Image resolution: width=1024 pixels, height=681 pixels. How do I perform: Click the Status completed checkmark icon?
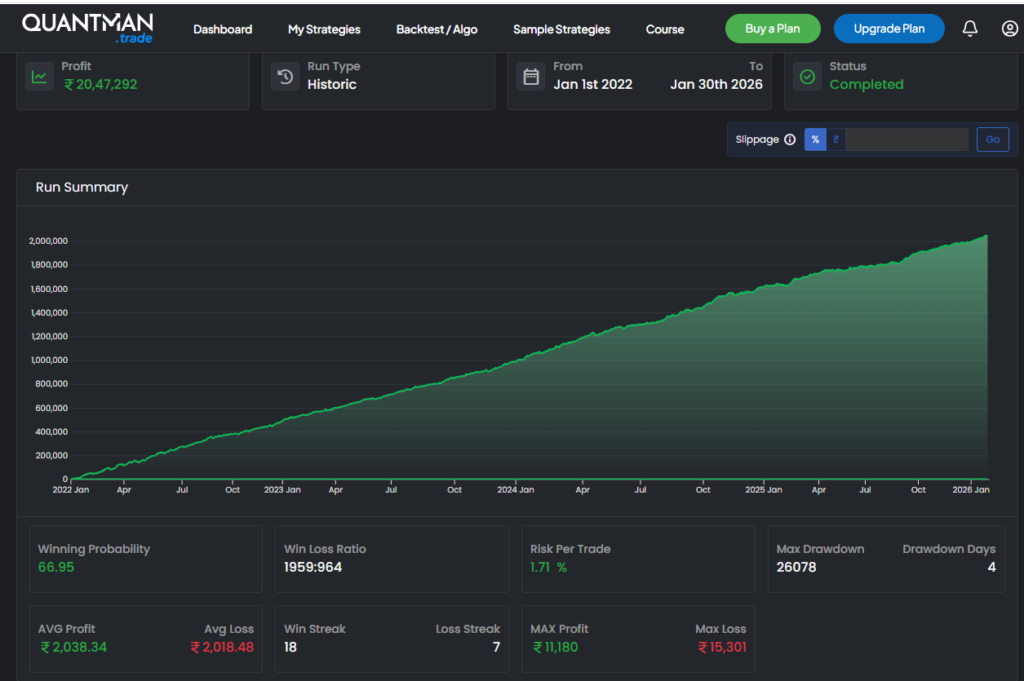[x=808, y=77]
